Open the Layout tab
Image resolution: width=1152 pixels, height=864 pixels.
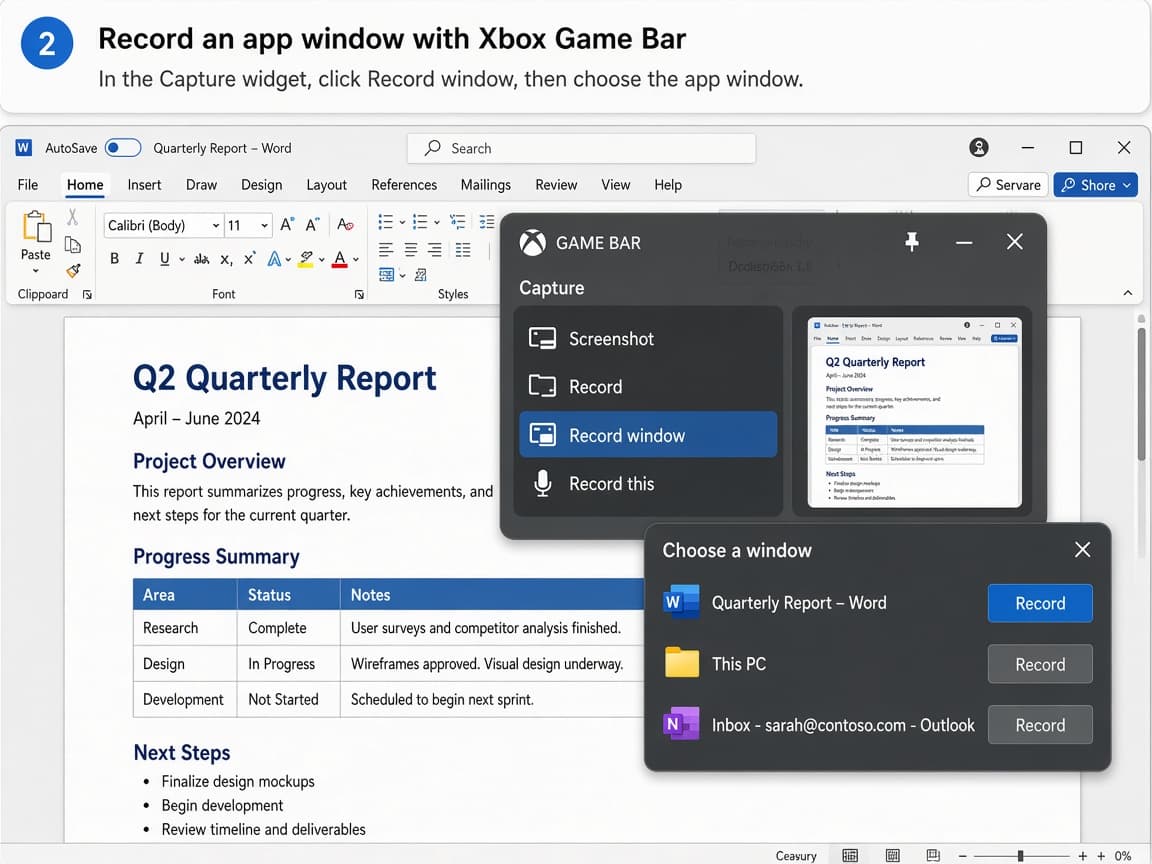coord(326,185)
